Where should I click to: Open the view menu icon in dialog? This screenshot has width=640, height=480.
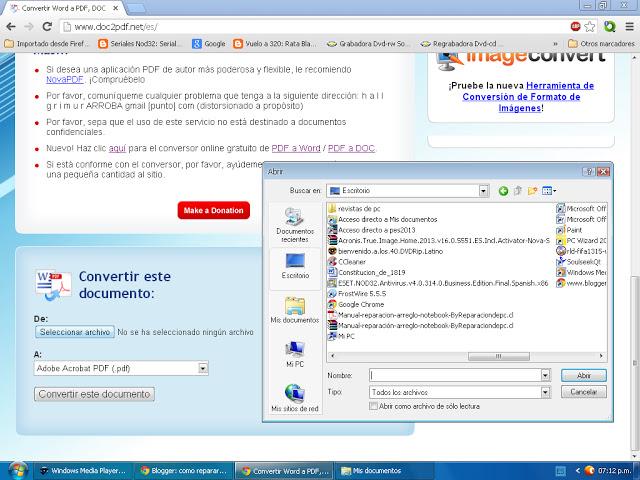(x=549, y=191)
